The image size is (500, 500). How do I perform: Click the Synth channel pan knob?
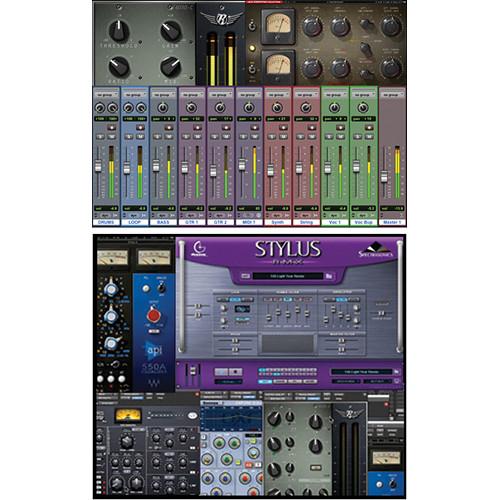click(277, 108)
